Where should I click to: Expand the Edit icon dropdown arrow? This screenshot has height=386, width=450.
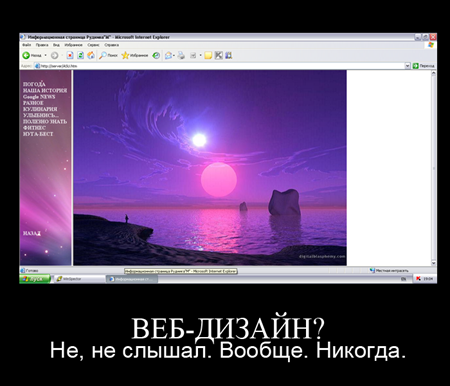tap(200, 55)
